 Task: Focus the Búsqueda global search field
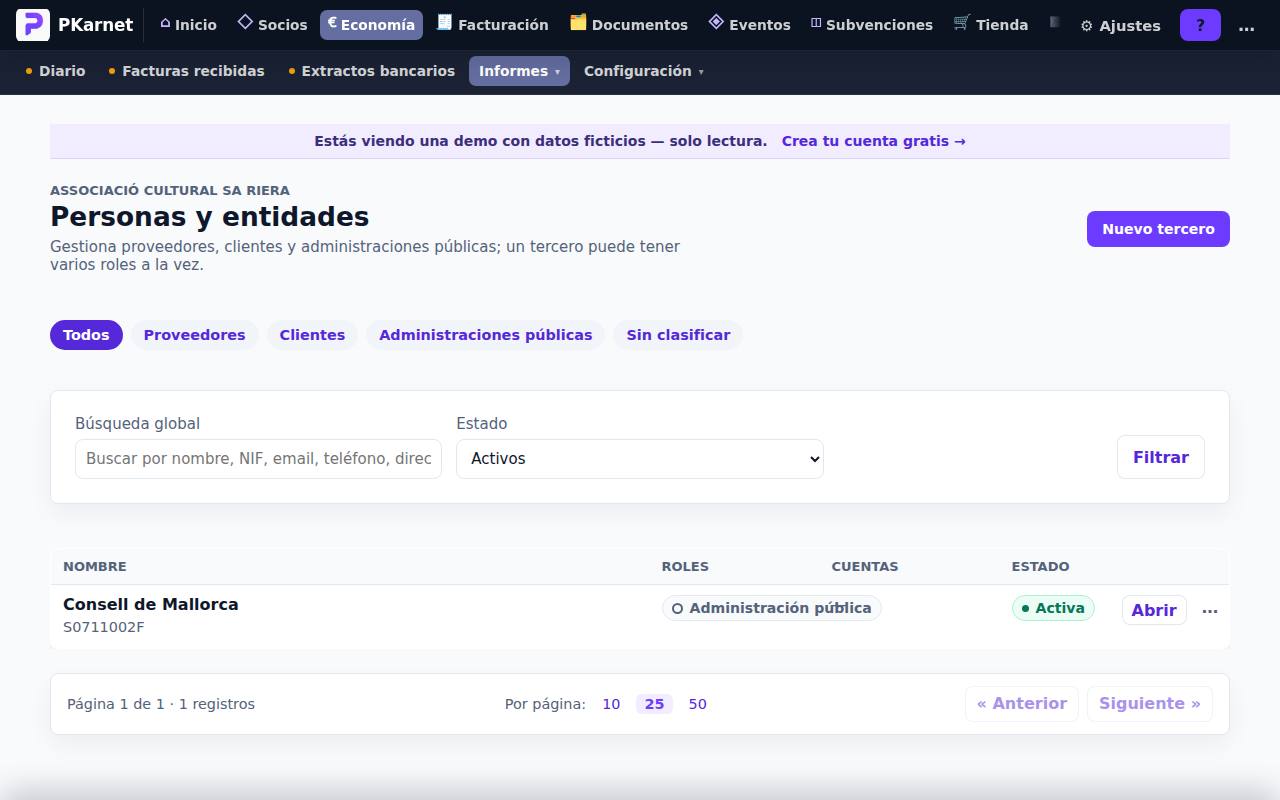click(258, 459)
